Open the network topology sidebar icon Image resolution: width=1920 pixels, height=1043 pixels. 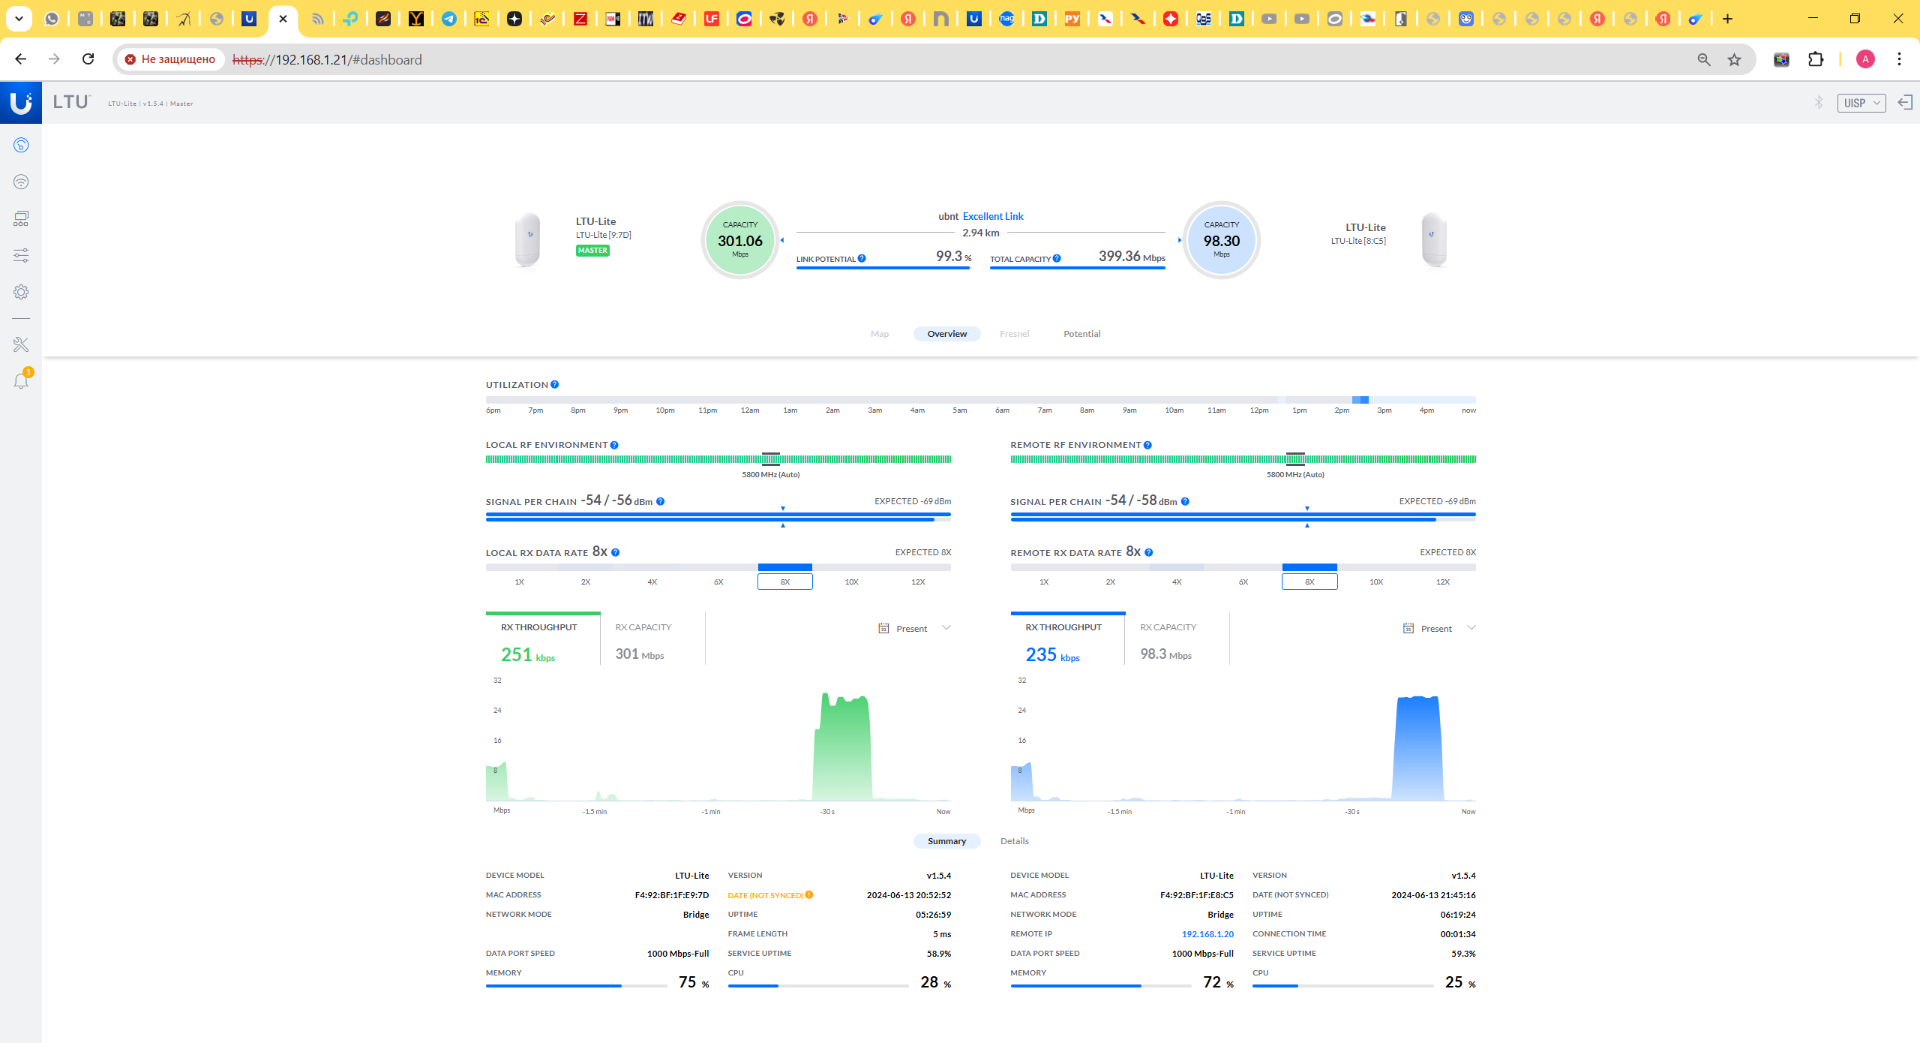pyautogui.click(x=21, y=219)
